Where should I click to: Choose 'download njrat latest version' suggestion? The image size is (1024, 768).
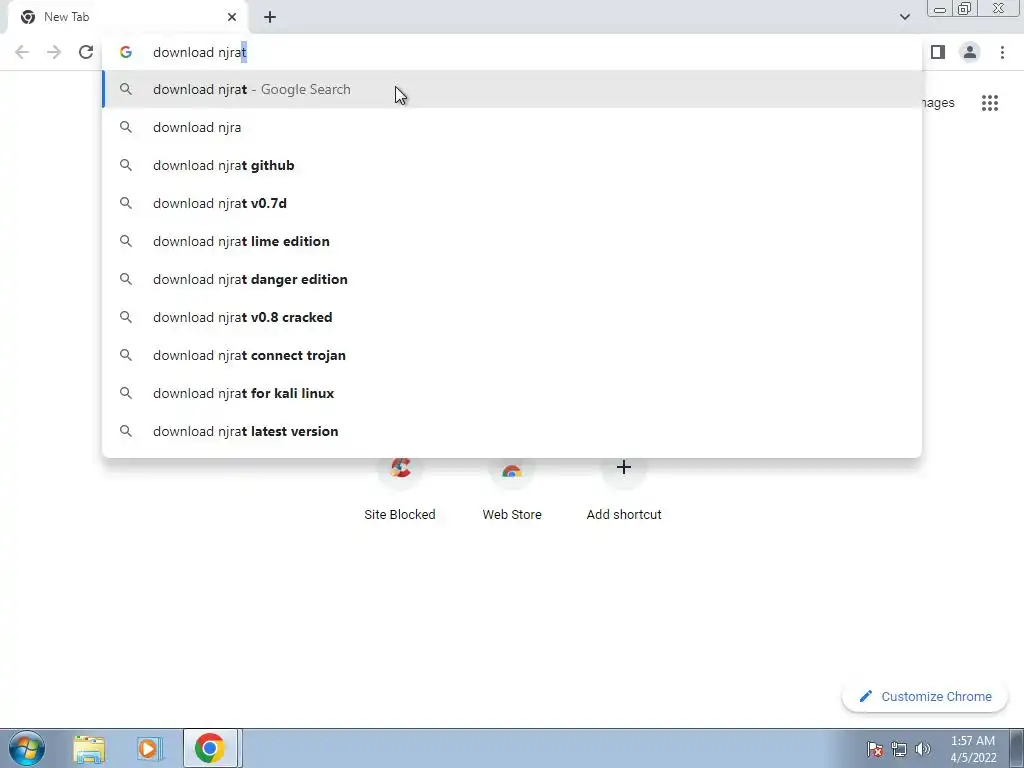[x=512, y=431]
